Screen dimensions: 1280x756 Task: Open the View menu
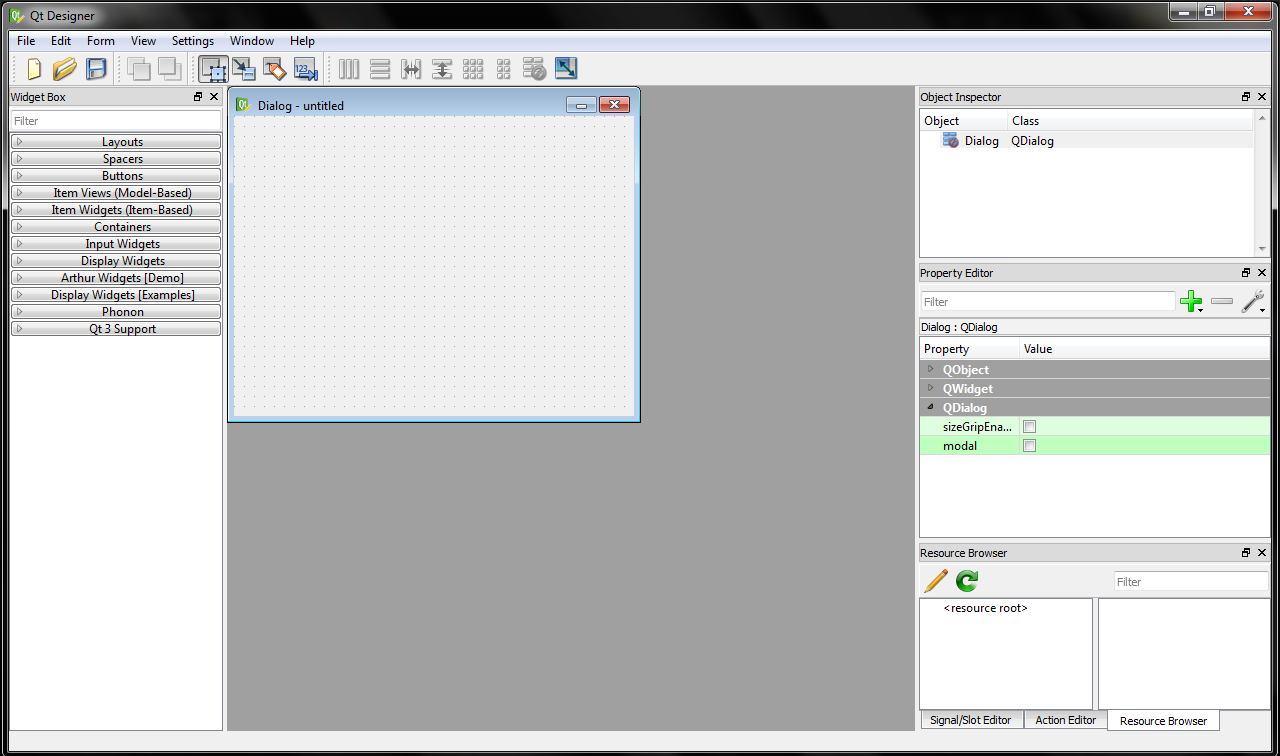[x=144, y=41]
